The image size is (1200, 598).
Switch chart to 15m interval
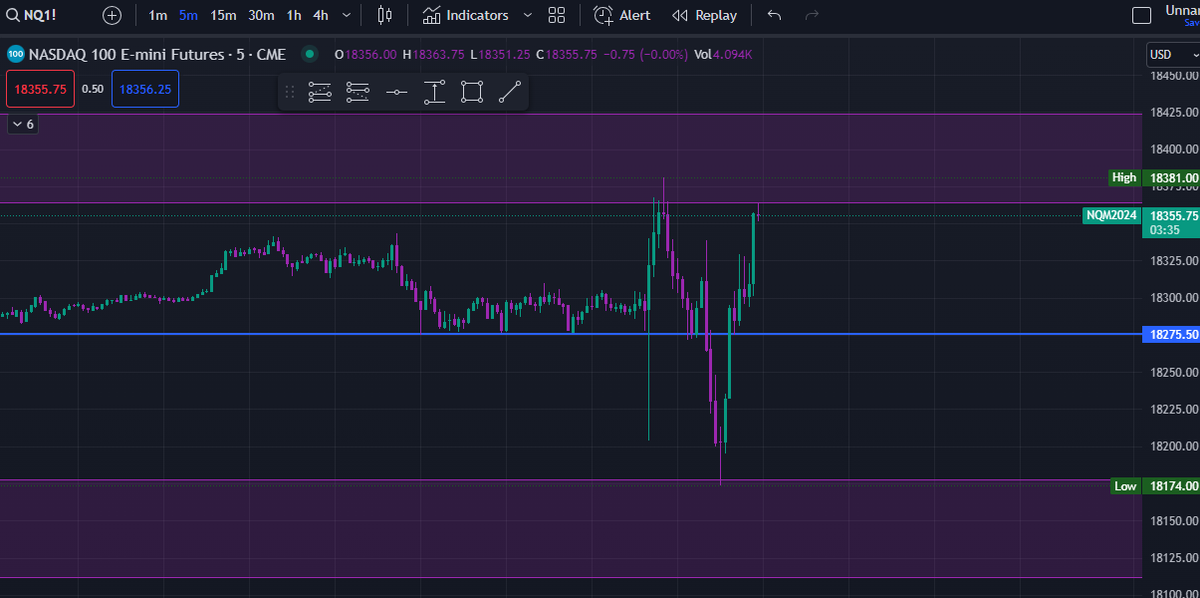[x=223, y=15]
